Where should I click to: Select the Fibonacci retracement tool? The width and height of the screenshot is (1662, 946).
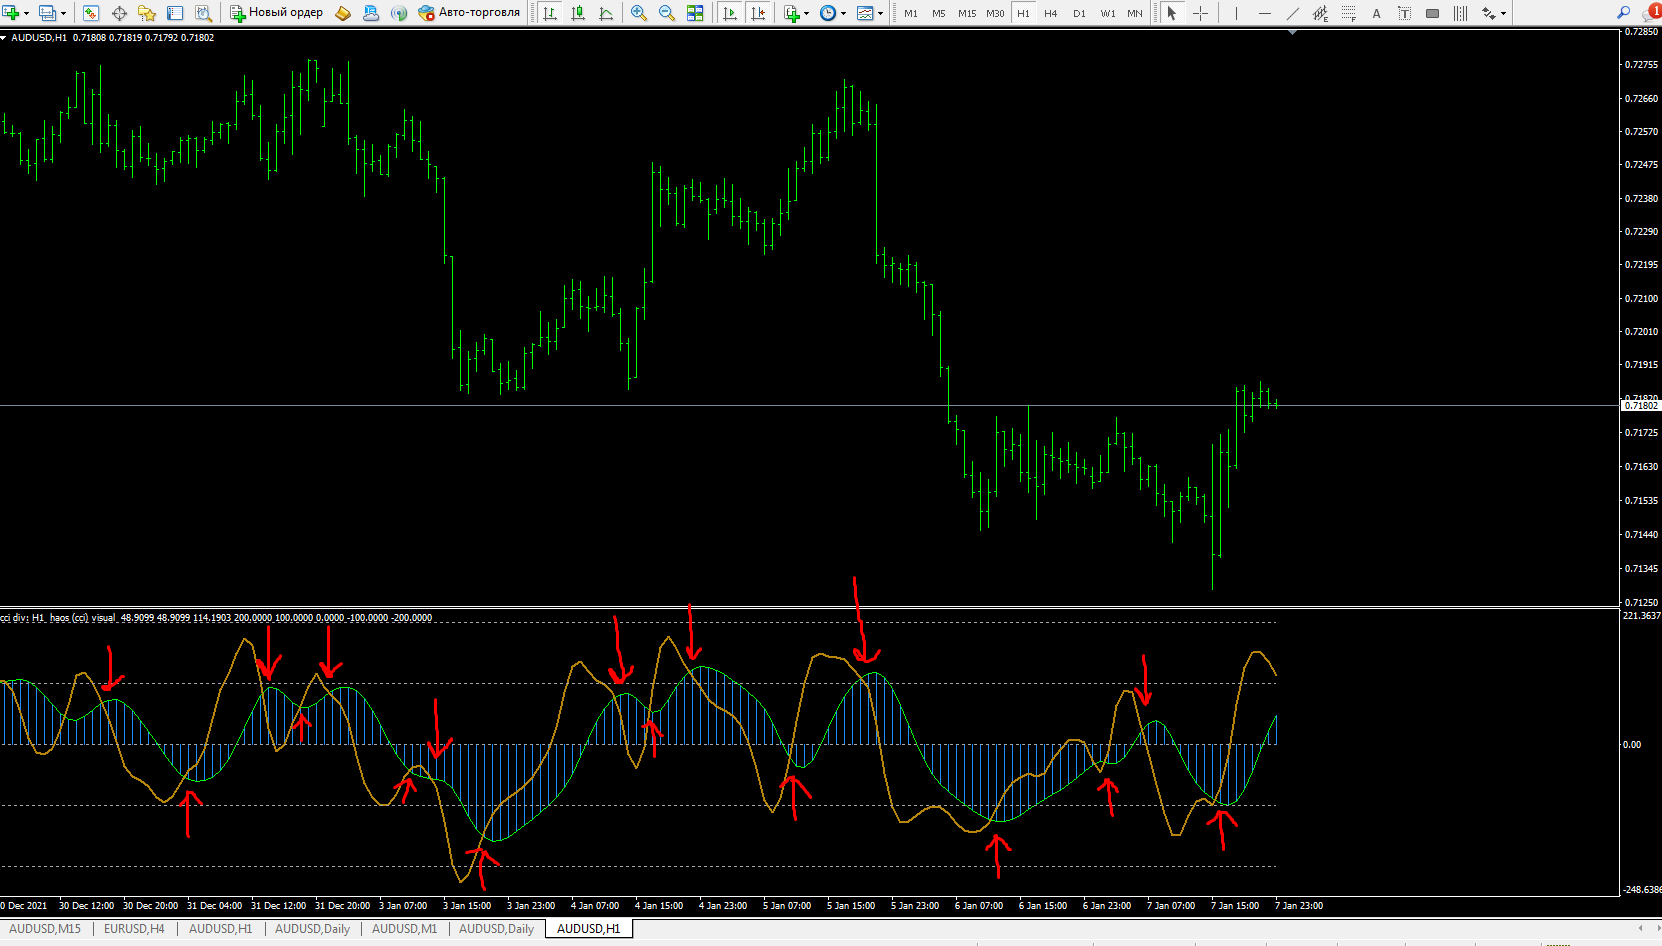pos(1348,13)
